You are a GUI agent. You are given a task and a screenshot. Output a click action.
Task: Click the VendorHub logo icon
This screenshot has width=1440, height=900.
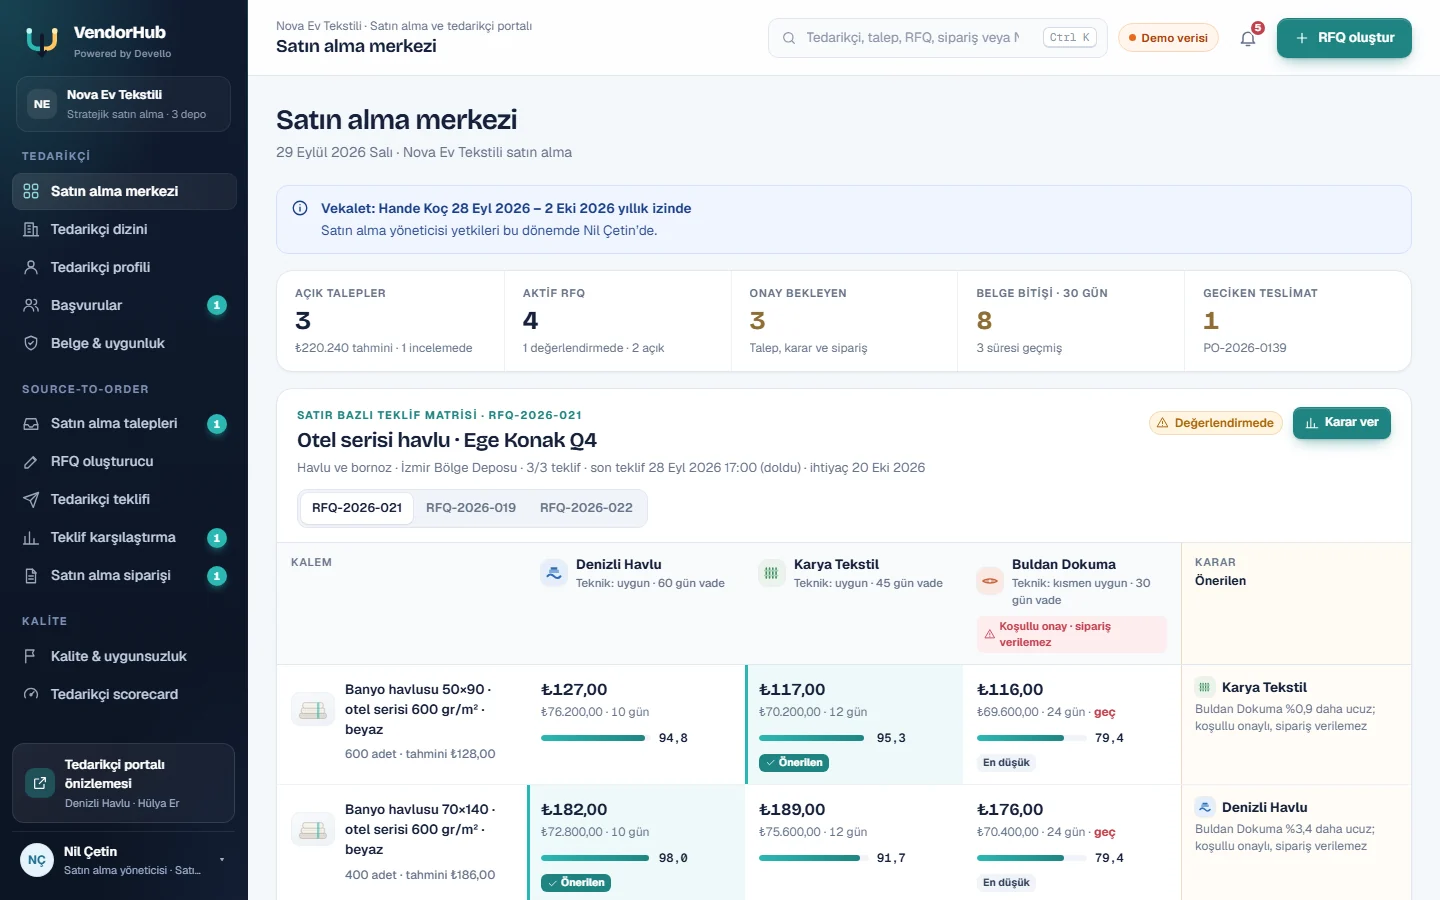point(42,40)
